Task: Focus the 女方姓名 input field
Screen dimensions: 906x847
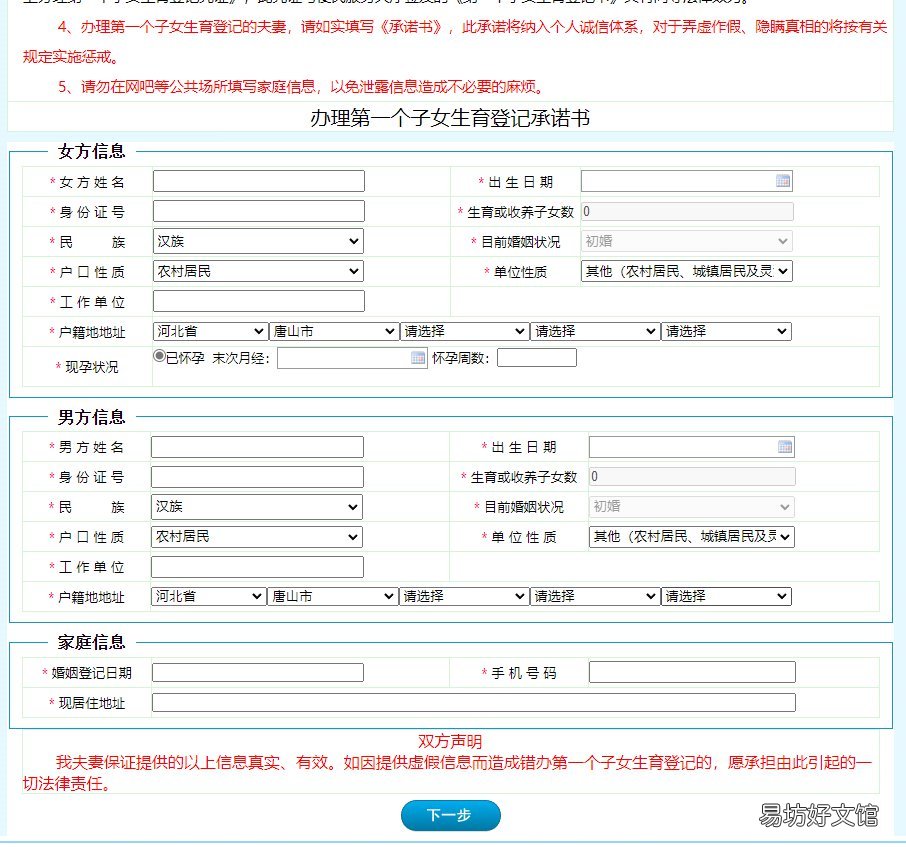Action: click(x=259, y=181)
